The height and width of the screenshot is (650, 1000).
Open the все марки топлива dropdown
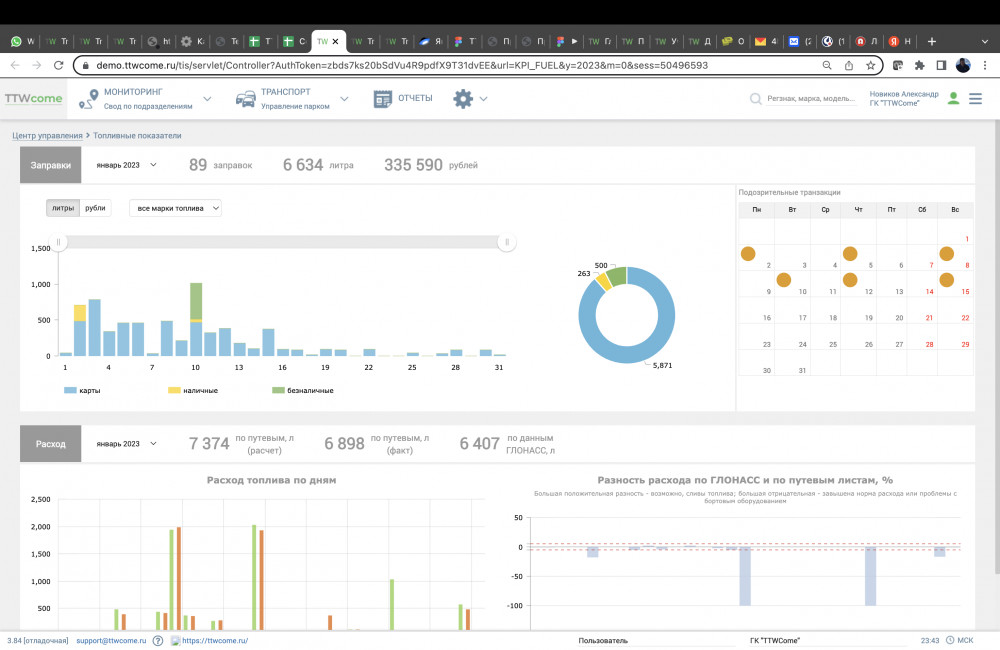pyautogui.click(x=175, y=208)
